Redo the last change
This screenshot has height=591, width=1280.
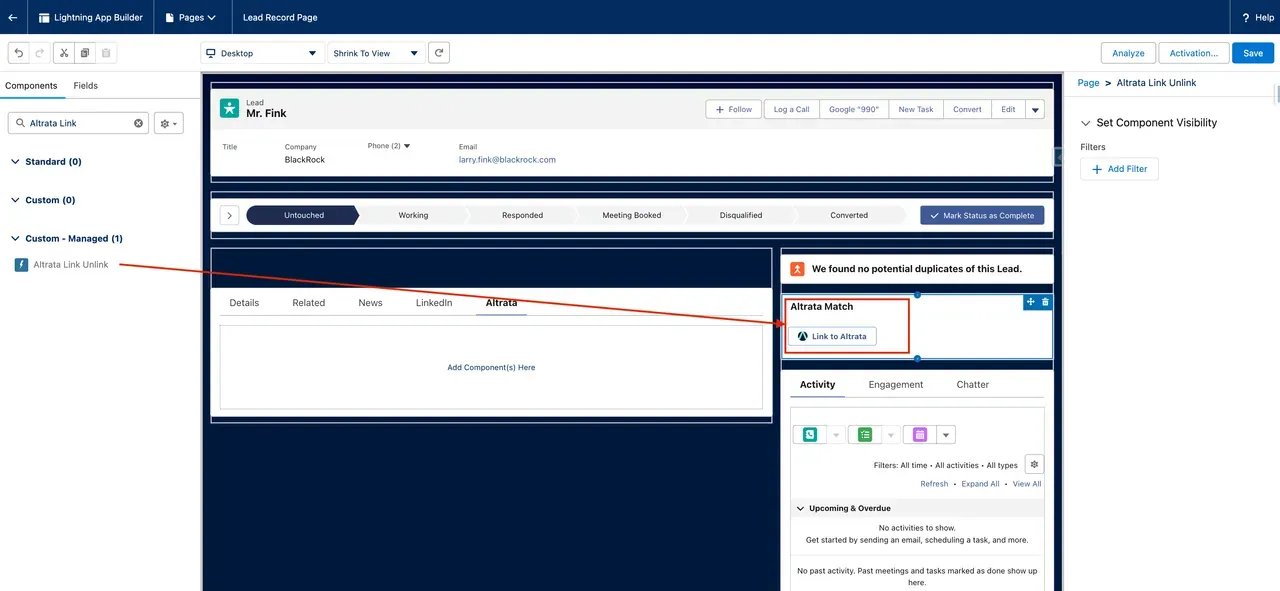point(40,53)
